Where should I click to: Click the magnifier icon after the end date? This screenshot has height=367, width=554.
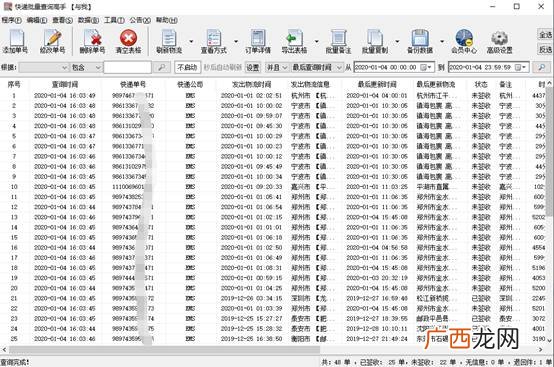541,67
